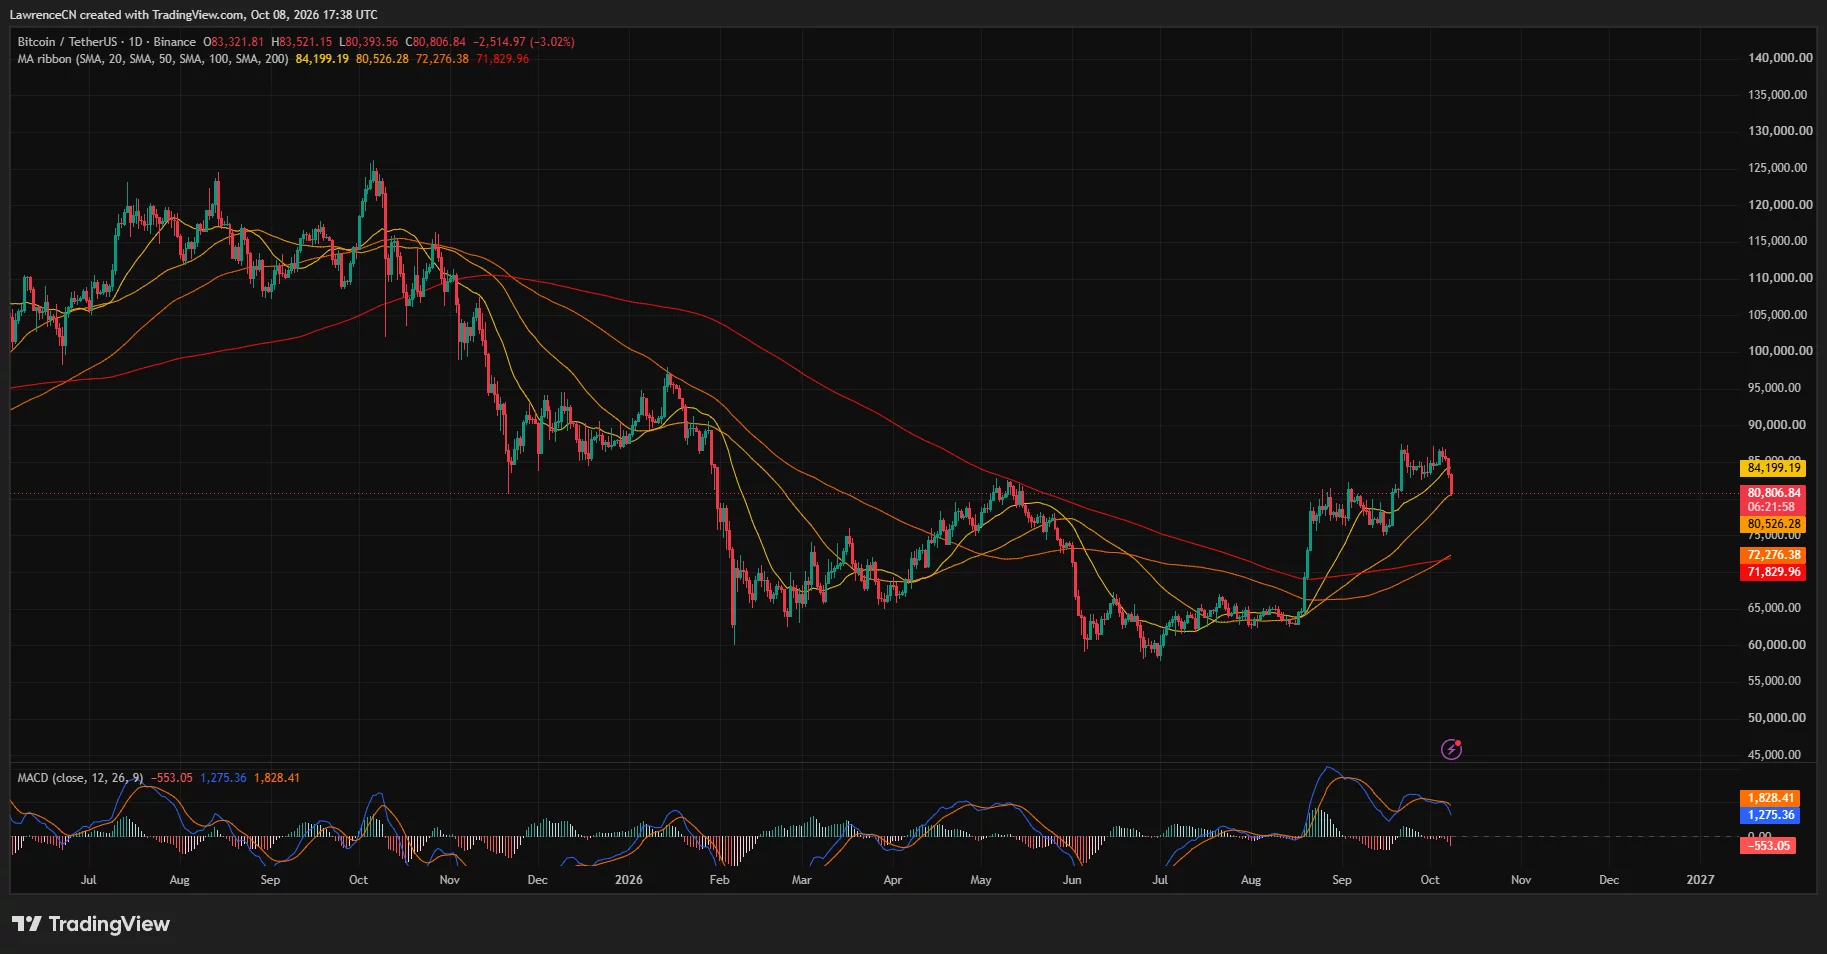
Task: Click the purple lightning bolt icon
Action: pos(1451,749)
